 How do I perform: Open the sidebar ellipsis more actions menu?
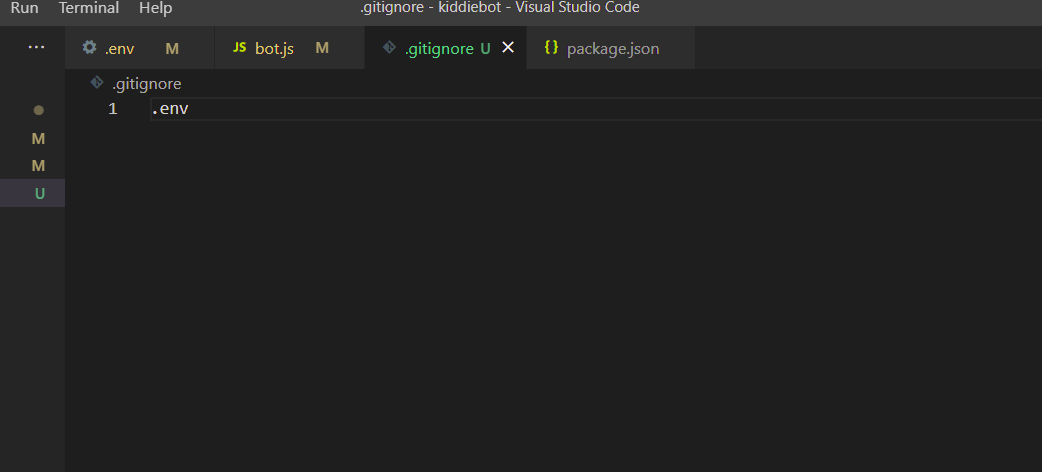pos(36,47)
